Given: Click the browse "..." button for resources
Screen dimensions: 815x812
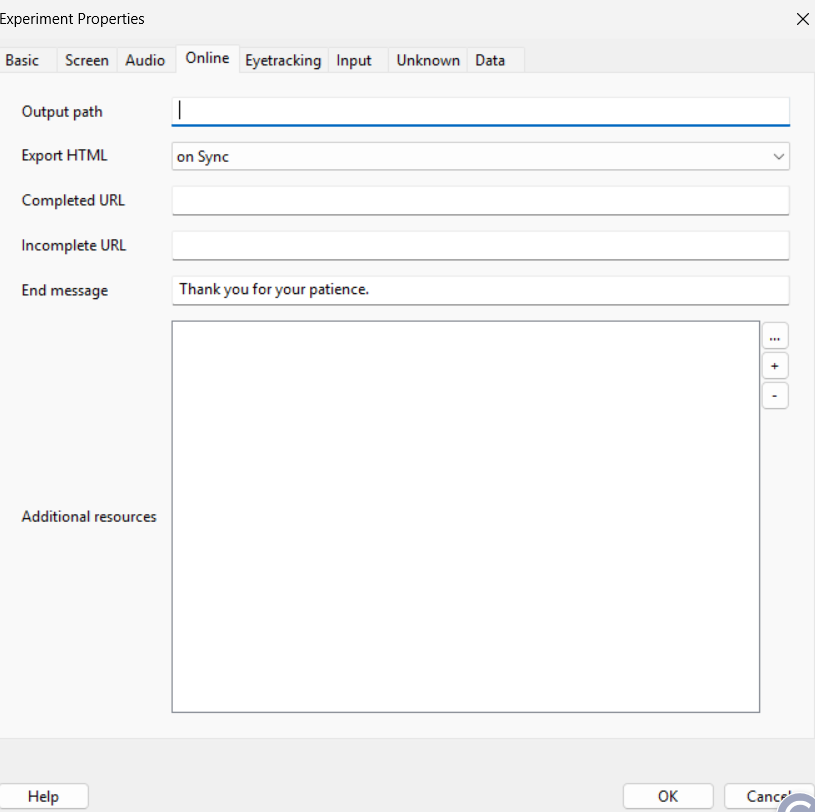Looking at the screenshot, I should click(775, 336).
